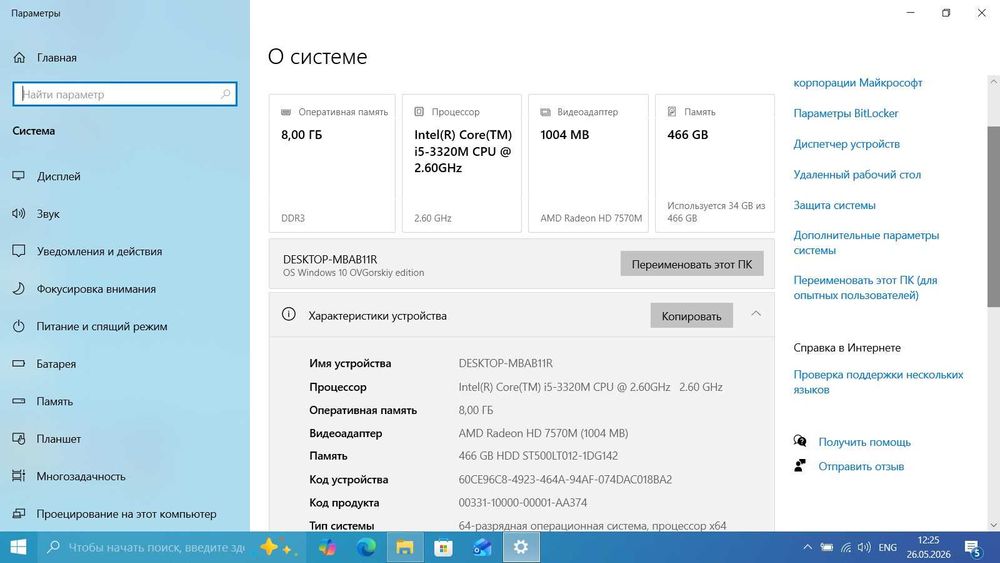1000x563 pixels.
Task: Click the scrollbar up arrow
Action: tap(994, 82)
